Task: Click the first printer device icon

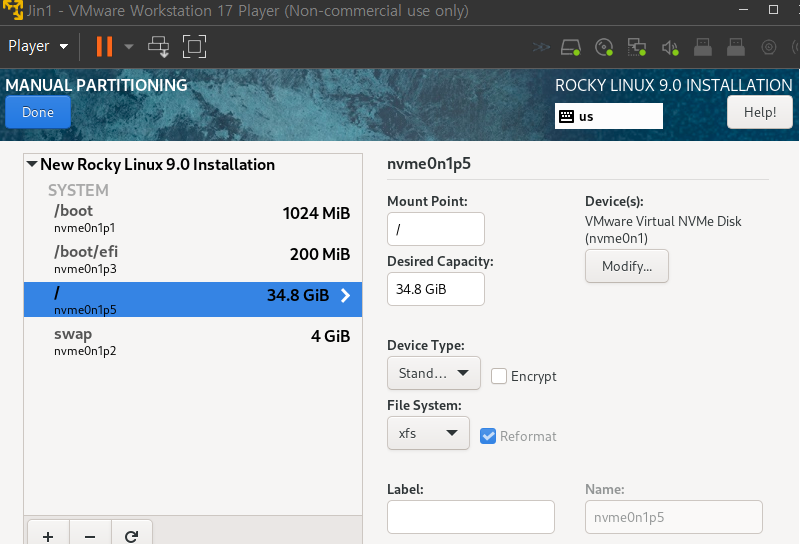Action: click(x=703, y=47)
